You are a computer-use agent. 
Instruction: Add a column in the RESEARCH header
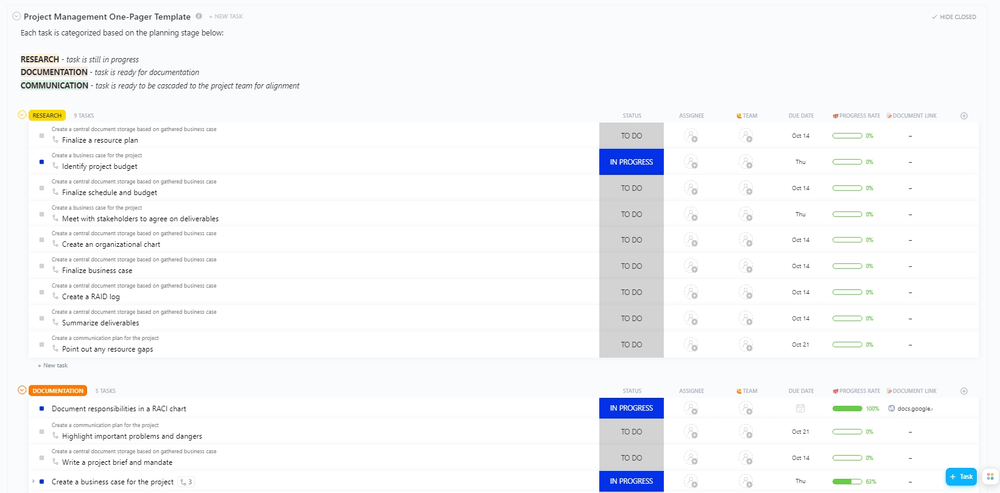click(x=964, y=115)
